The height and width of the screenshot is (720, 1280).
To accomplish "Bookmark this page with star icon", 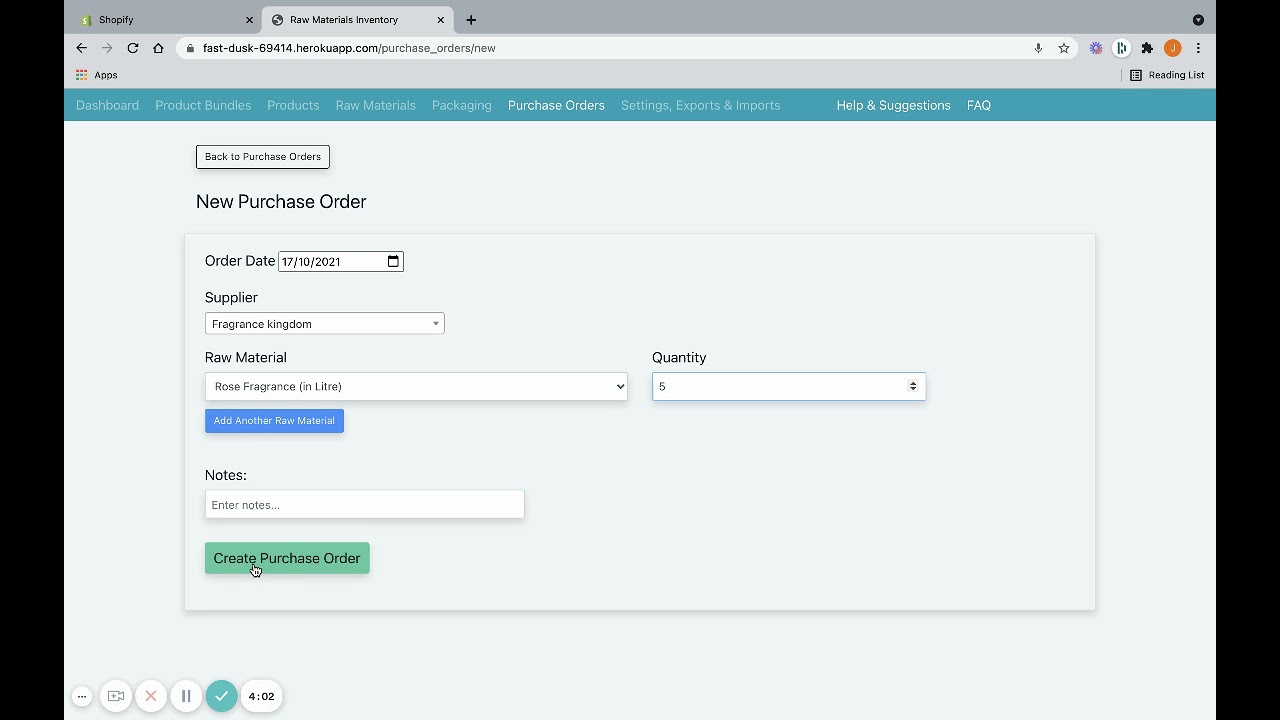I will point(1064,48).
